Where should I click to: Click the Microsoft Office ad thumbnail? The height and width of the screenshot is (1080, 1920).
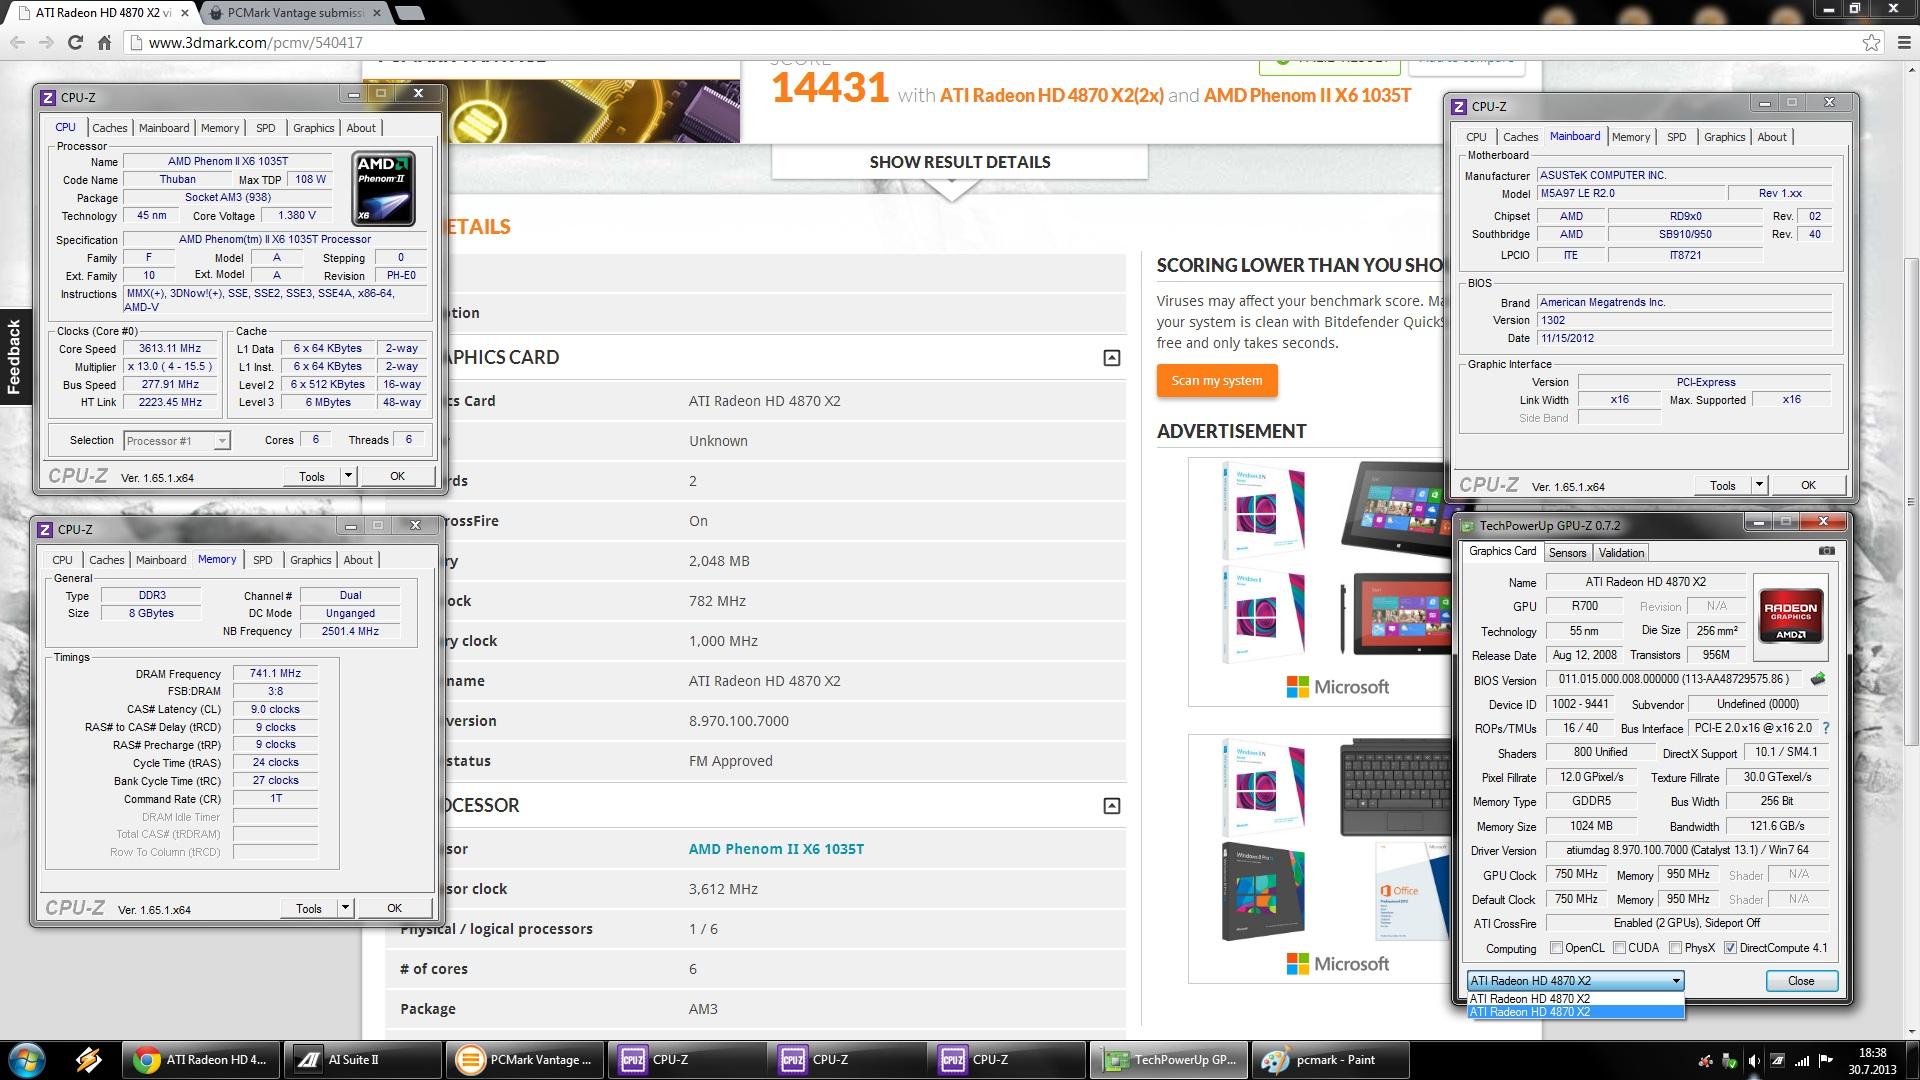tap(1410, 889)
